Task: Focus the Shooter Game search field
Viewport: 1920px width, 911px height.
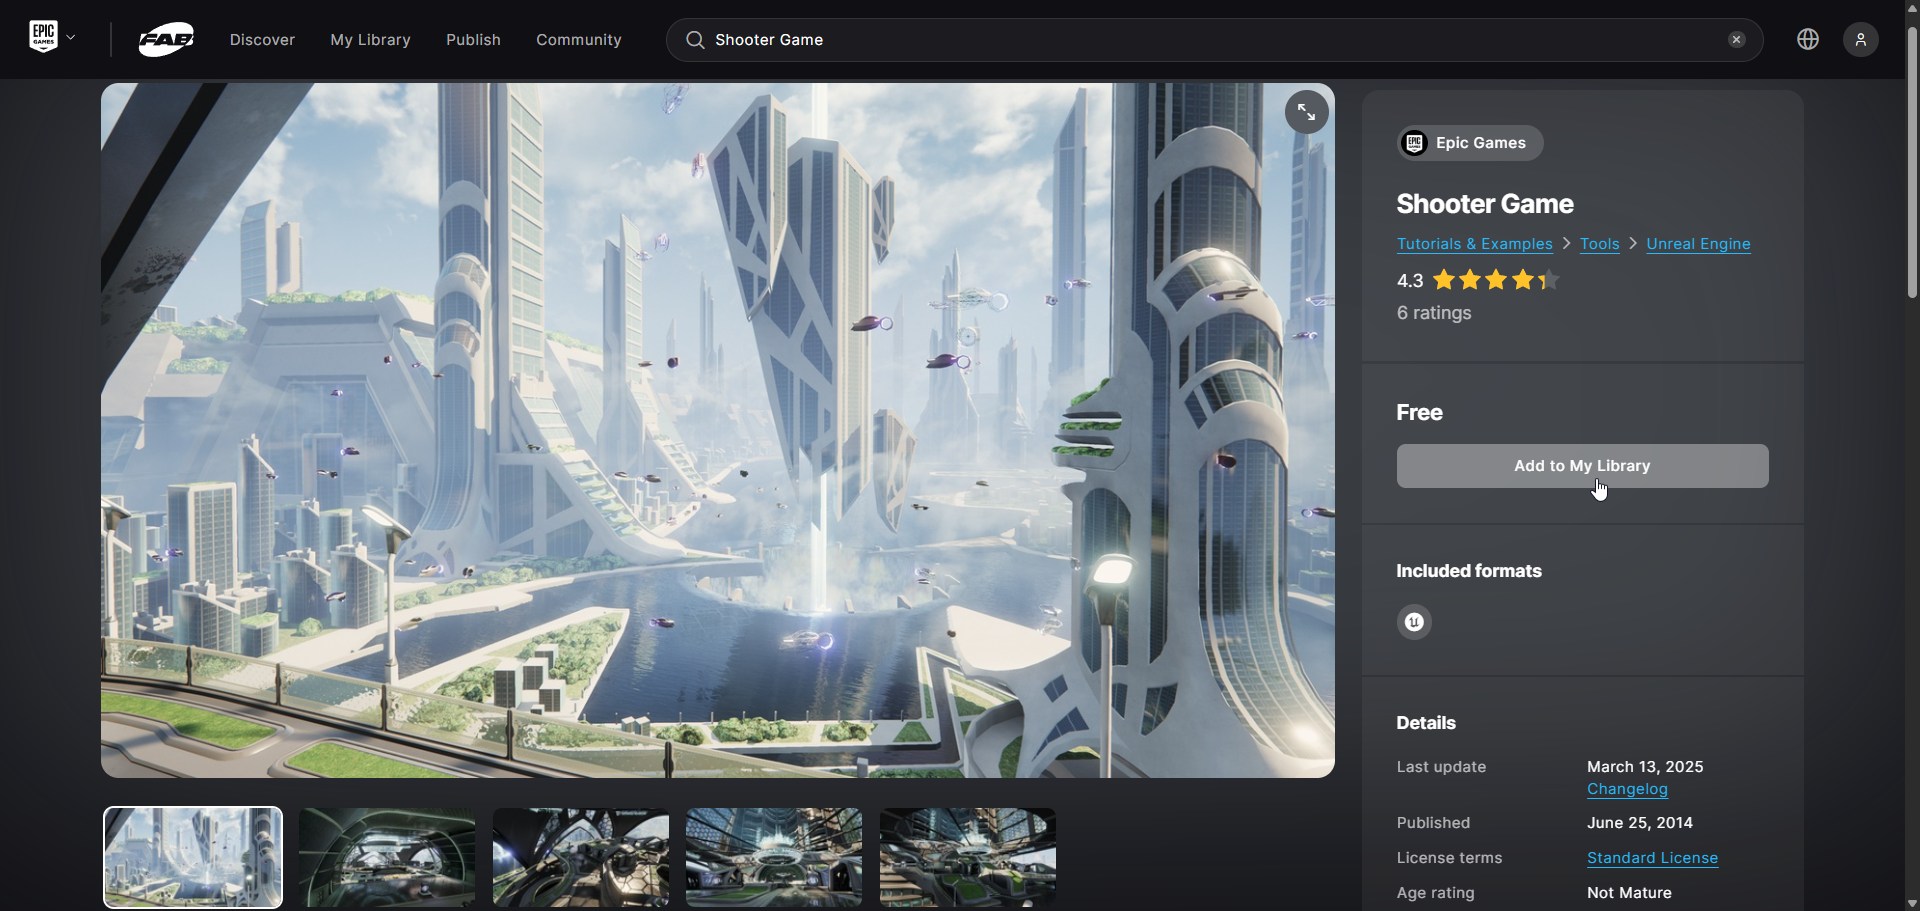Action: (x=1215, y=40)
